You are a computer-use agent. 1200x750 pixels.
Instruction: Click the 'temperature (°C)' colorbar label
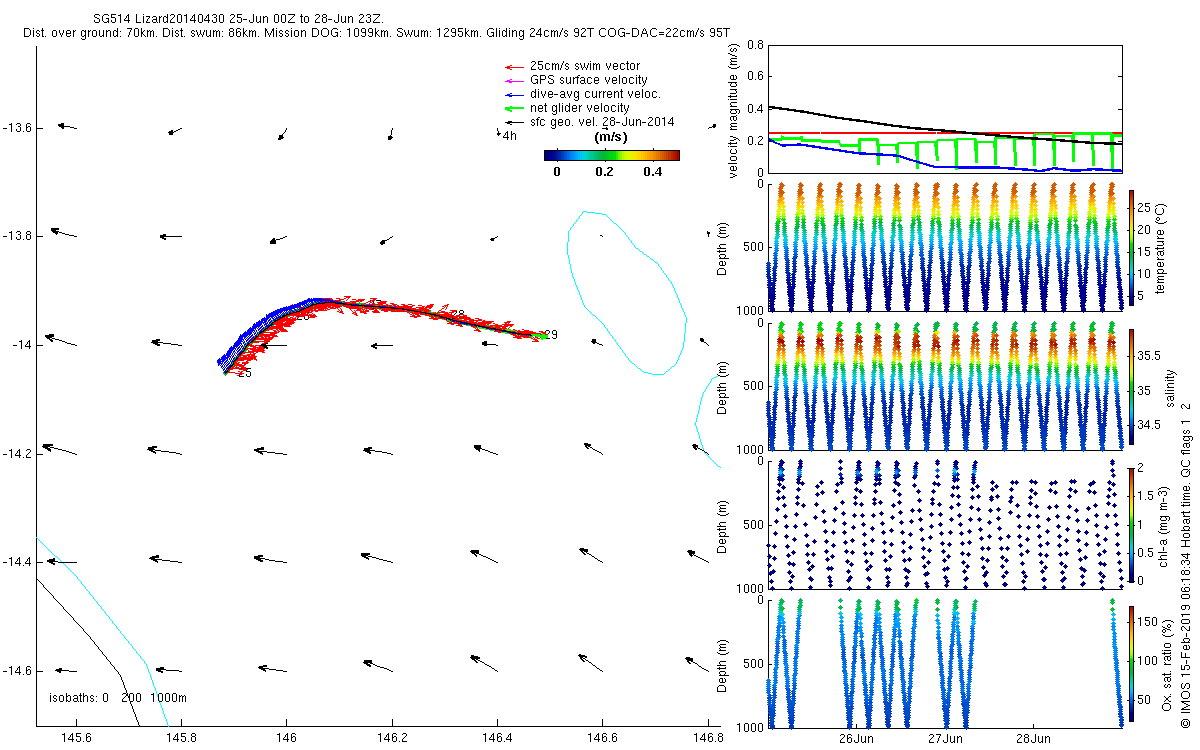pos(1163,249)
